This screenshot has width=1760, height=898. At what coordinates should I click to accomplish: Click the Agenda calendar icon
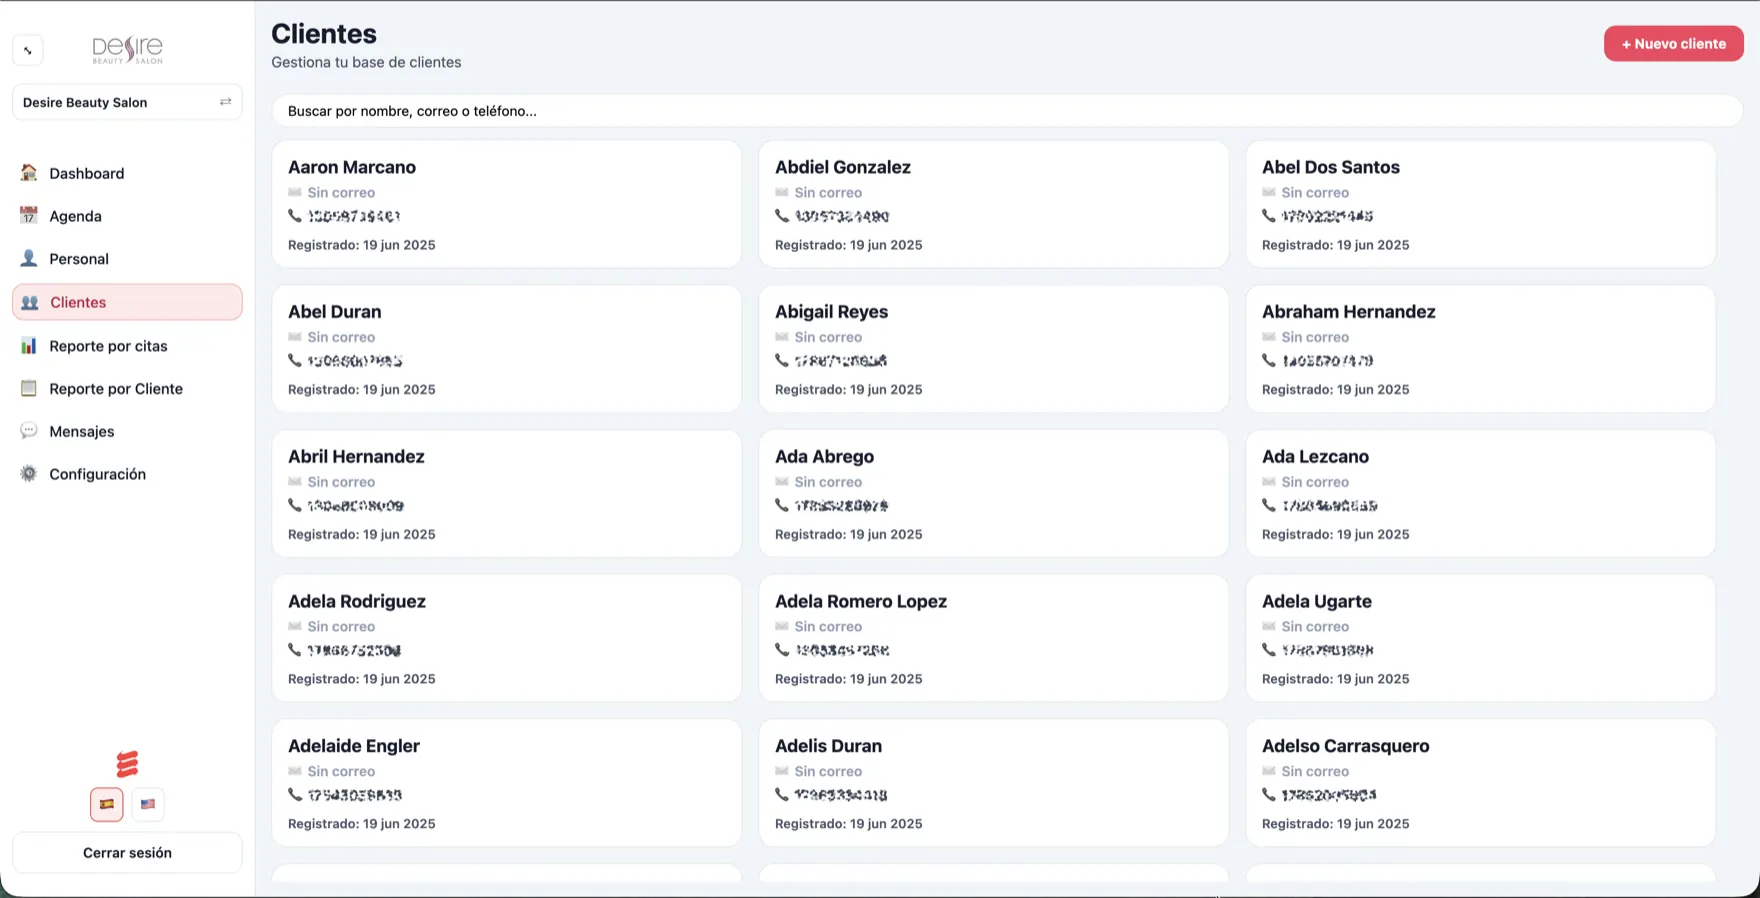click(29, 216)
